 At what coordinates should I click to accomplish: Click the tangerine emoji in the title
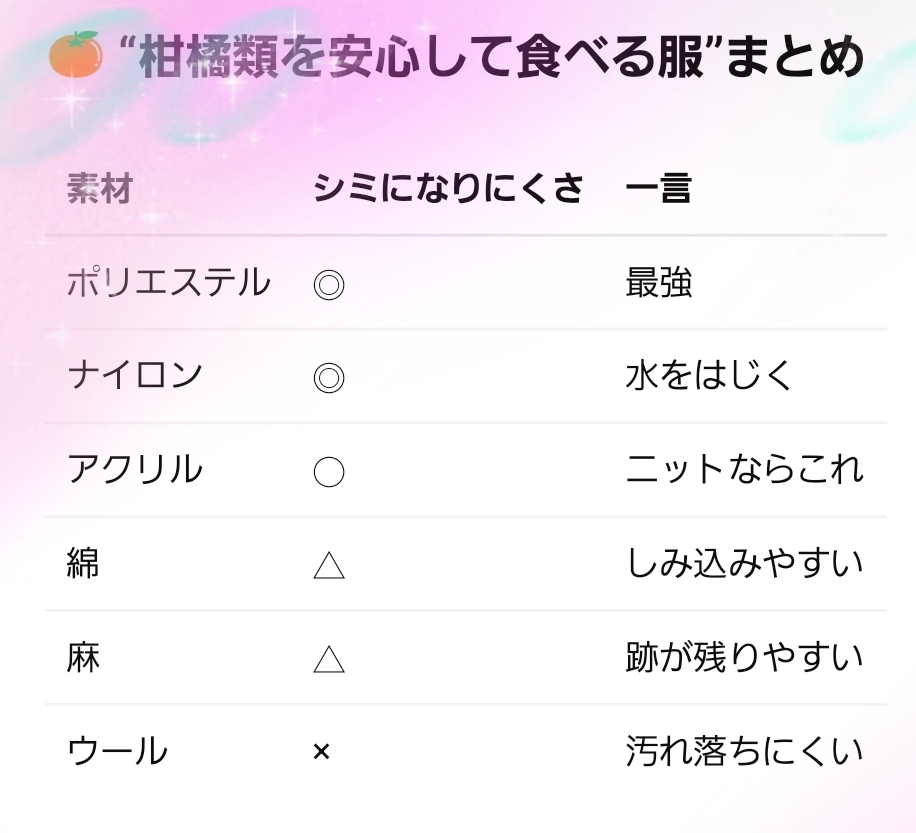tap(75, 54)
